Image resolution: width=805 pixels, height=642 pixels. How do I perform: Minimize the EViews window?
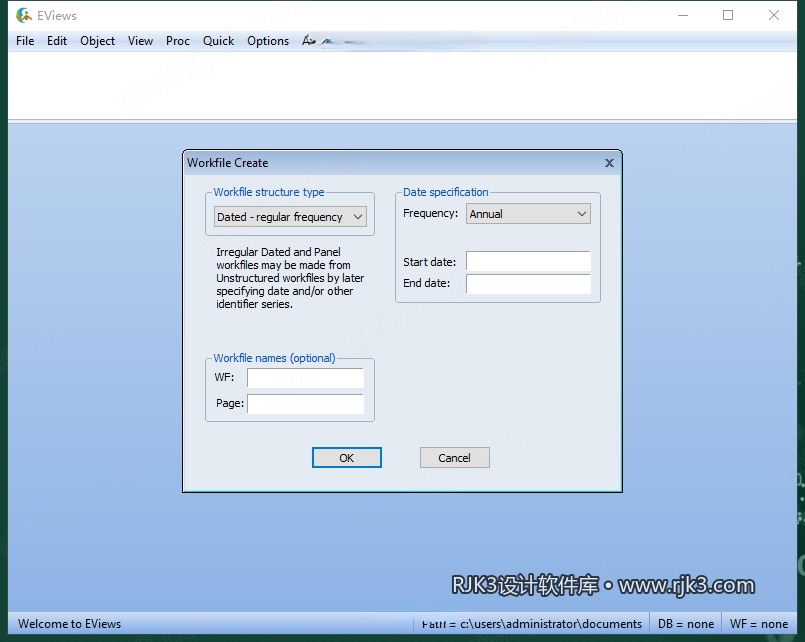click(683, 15)
